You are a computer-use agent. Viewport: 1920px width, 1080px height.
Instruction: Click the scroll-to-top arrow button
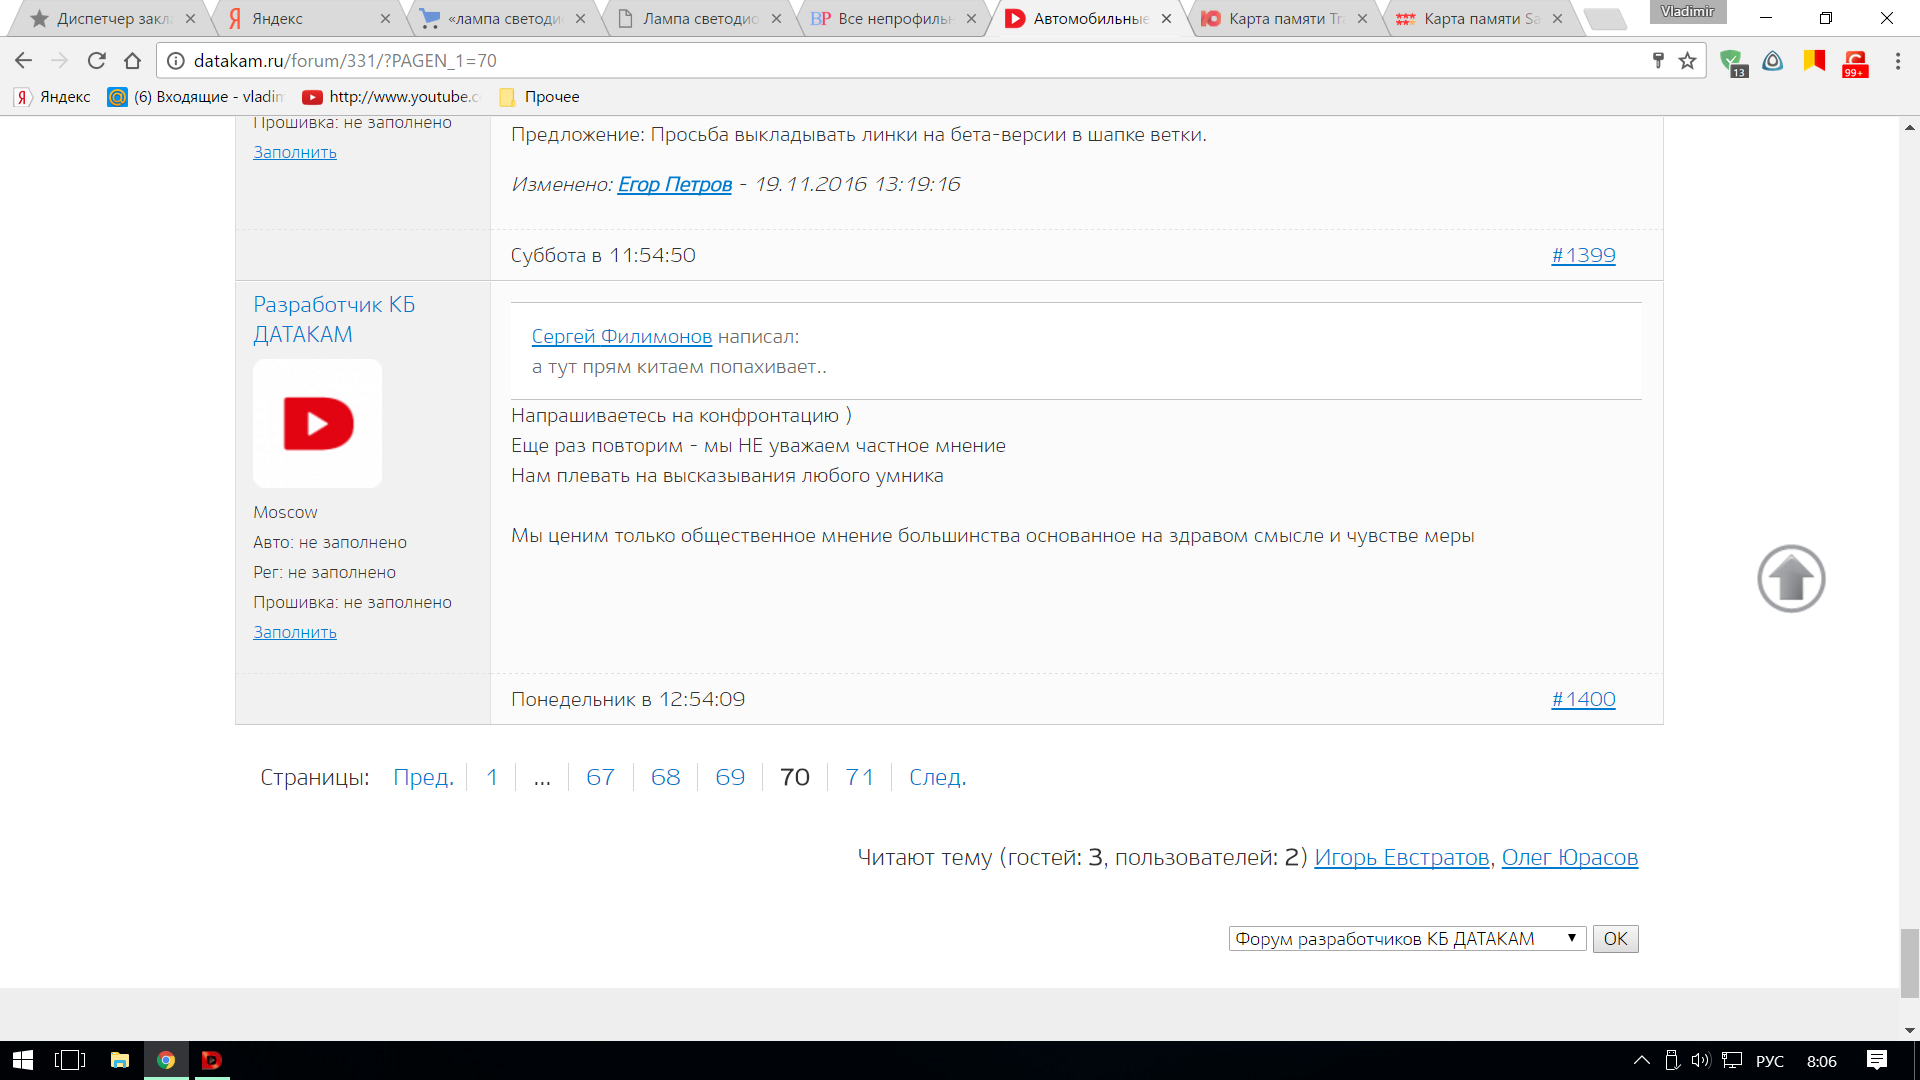(x=1791, y=578)
